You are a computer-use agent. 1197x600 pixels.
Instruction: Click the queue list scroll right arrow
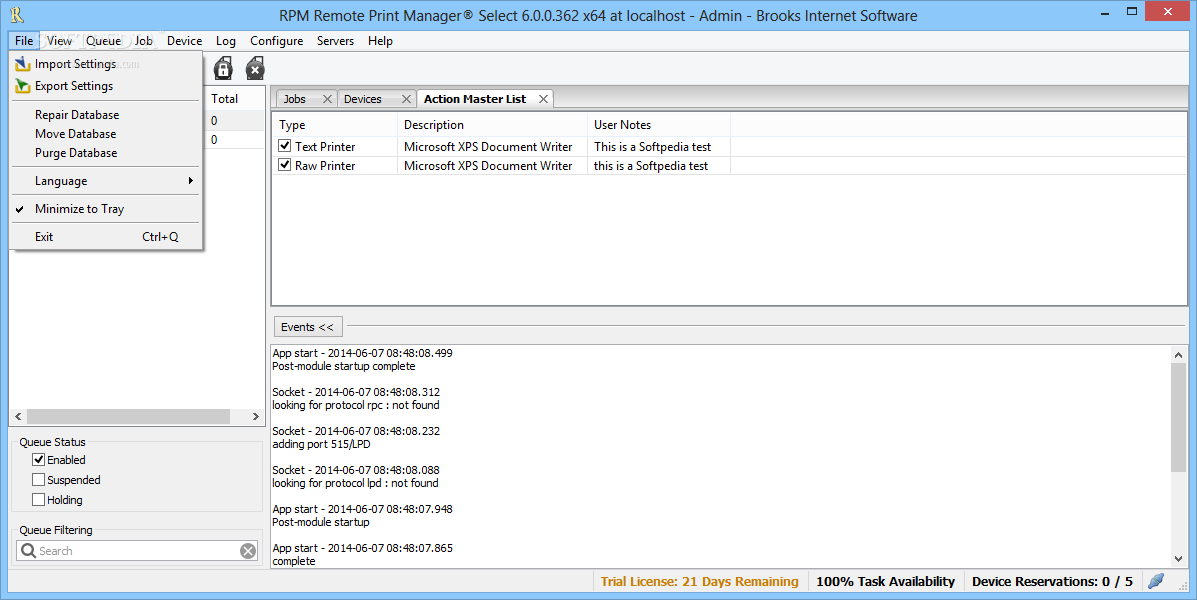tap(256, 417)
